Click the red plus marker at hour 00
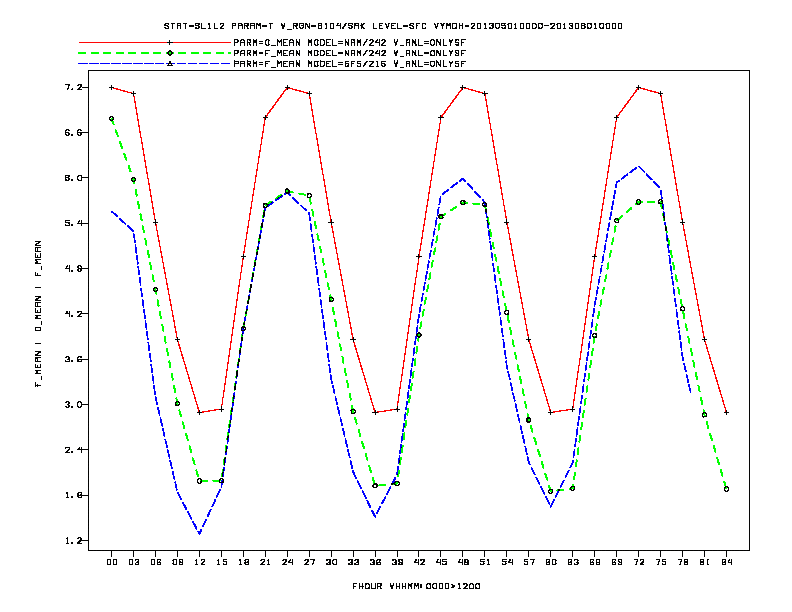This screenshot has height=612, width=792. point(112,87)
